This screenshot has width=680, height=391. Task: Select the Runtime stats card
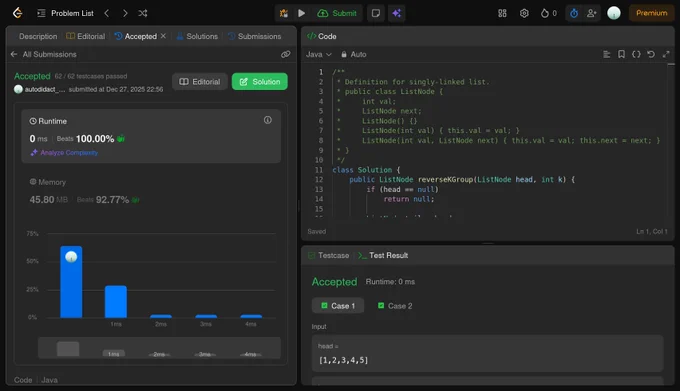[x=151, y=136]
